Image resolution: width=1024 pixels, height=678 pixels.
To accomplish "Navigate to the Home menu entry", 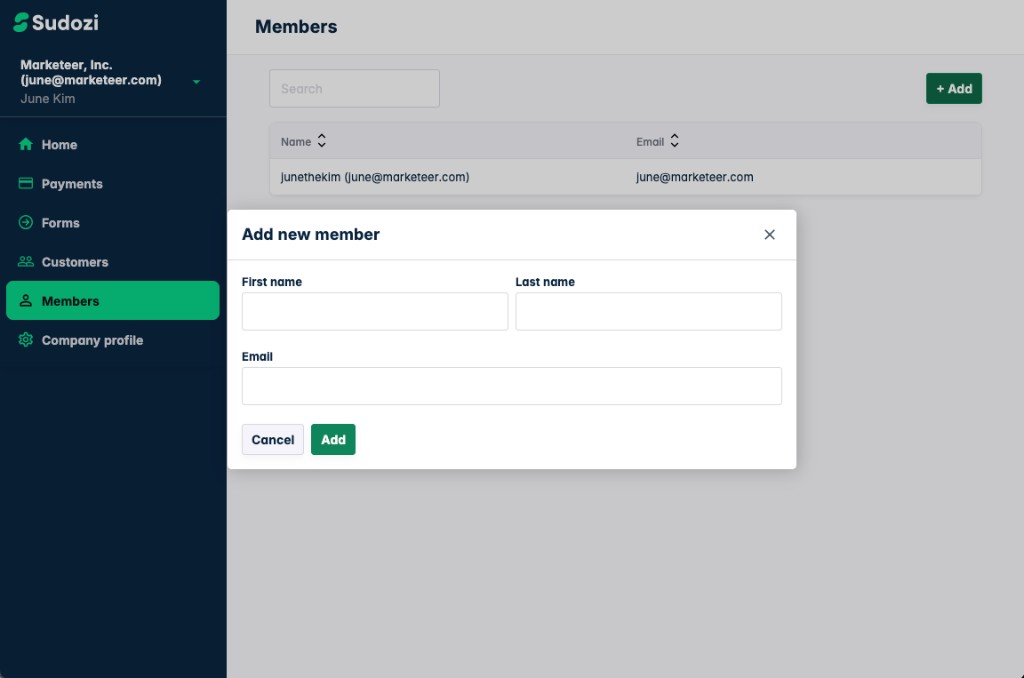I will (58, 144).
